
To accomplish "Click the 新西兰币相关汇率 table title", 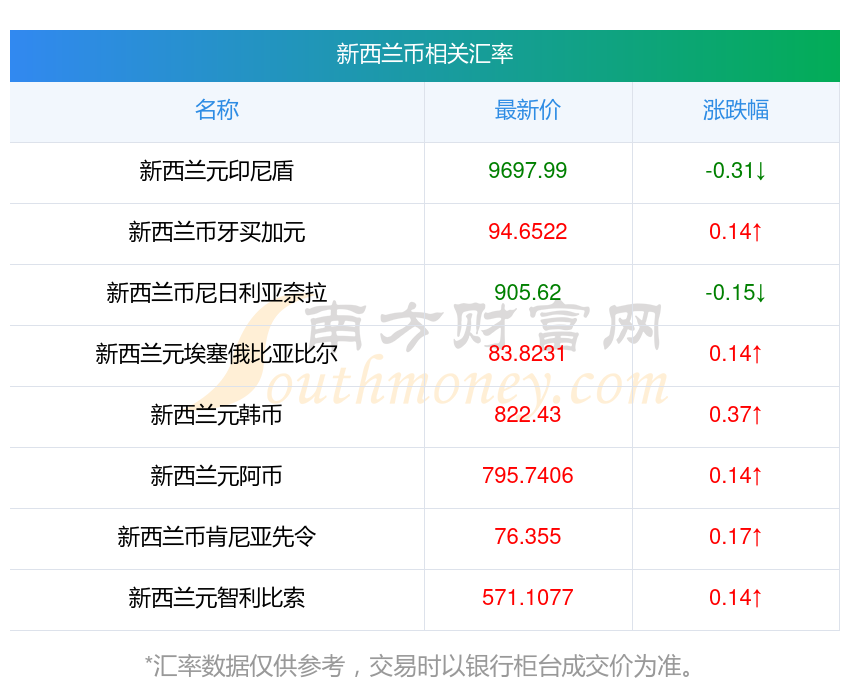I will click(x=424, y=54).
